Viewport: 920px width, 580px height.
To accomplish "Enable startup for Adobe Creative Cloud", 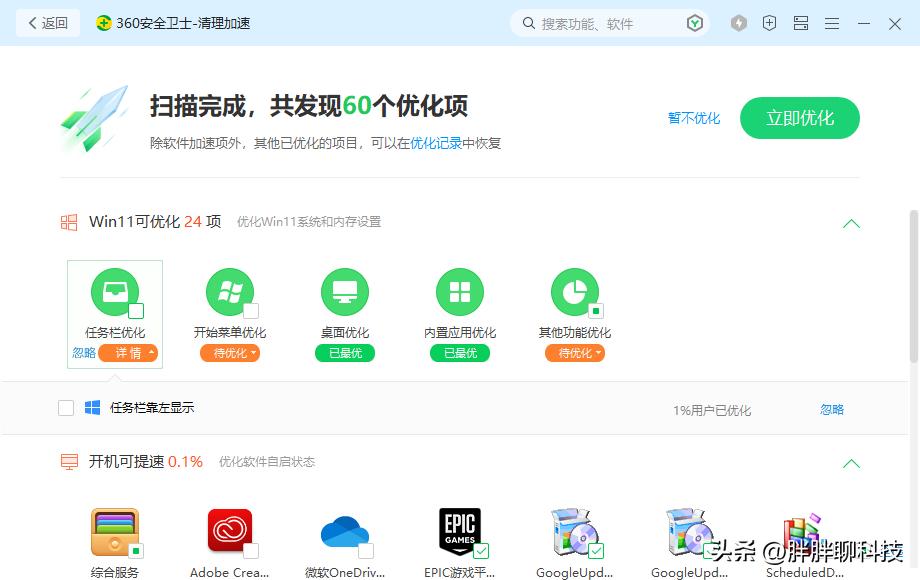I will (x=252, y=549).
